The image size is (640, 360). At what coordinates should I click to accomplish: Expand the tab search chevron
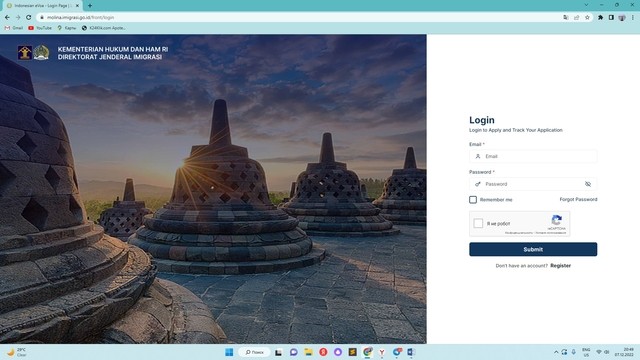click(x=587, y=5)
